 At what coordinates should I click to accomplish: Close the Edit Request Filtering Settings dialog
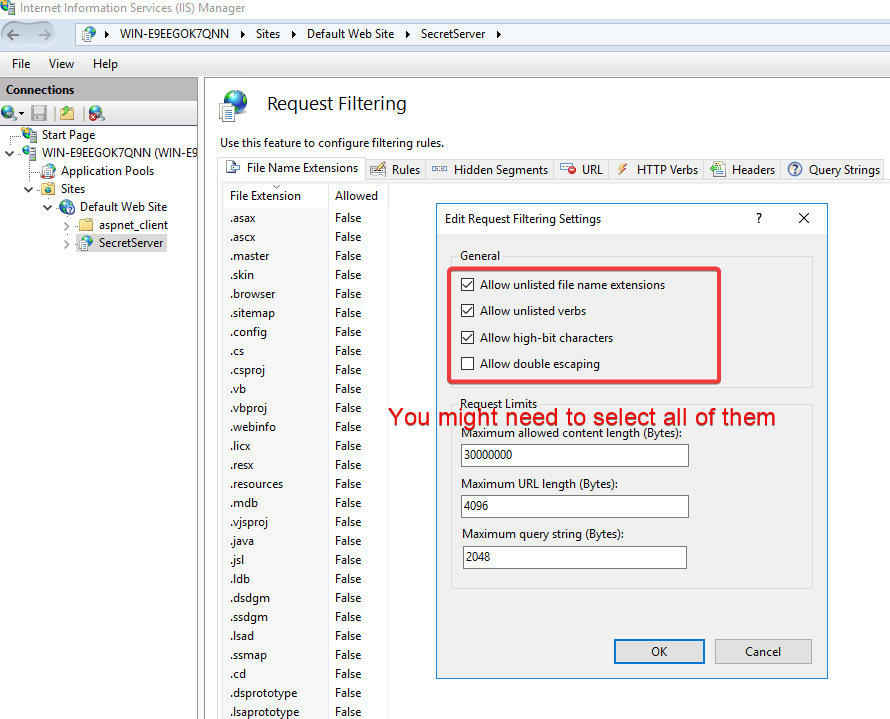[804, 218]
